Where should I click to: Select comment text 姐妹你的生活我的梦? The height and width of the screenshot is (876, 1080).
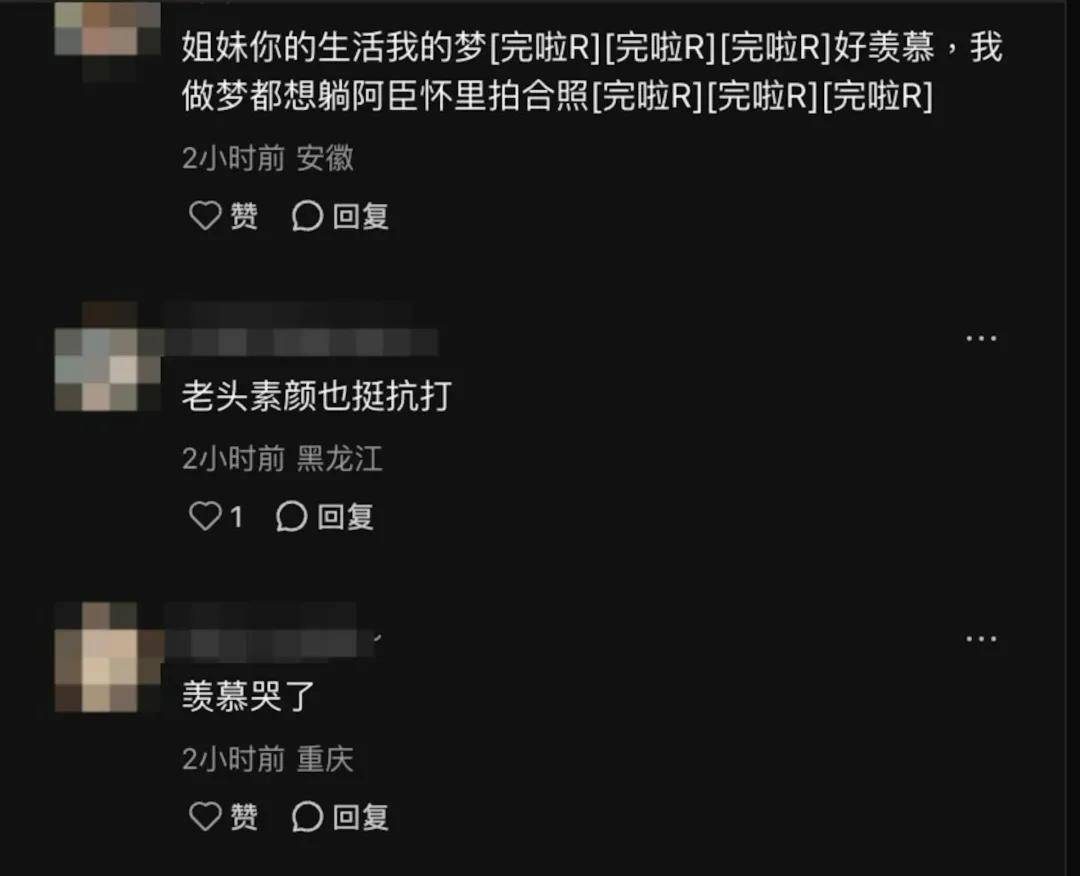point(333,47)
